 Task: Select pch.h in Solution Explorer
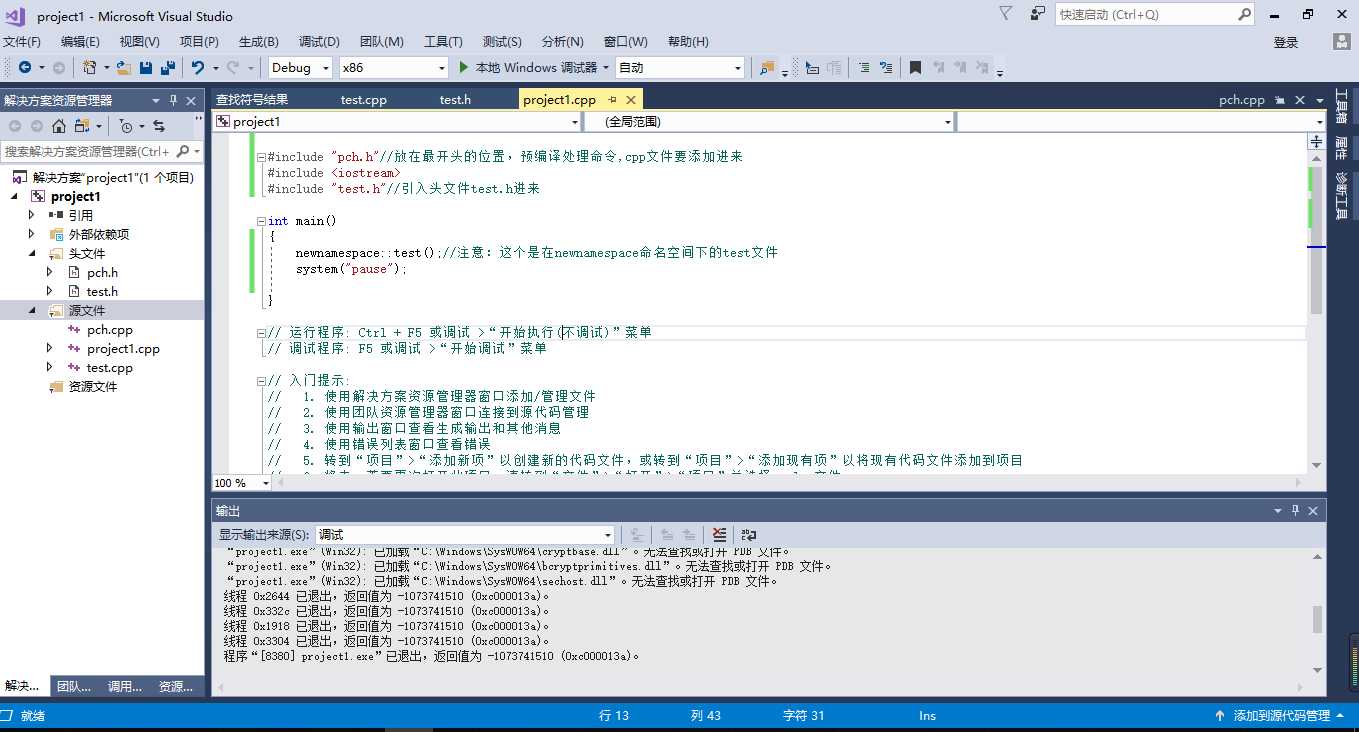(x=102, y=272)
